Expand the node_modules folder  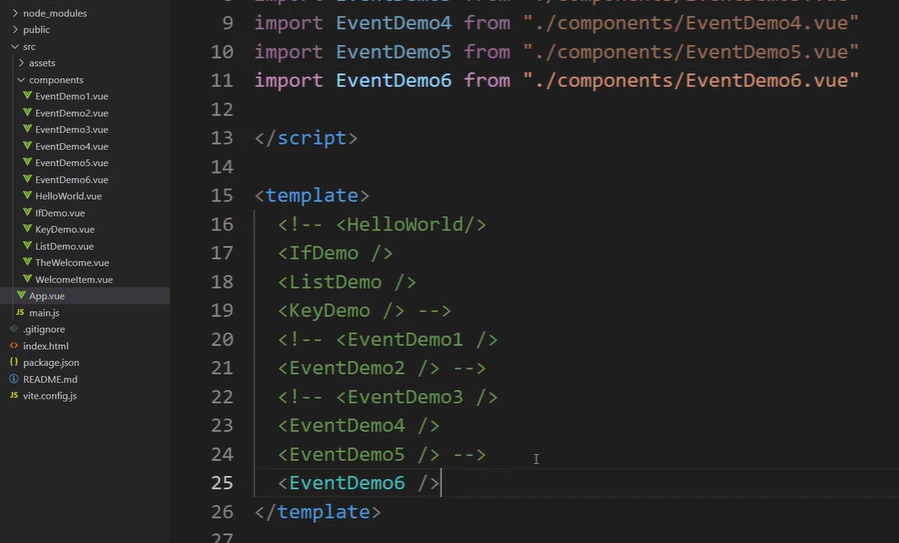click(x=15, y=13)
